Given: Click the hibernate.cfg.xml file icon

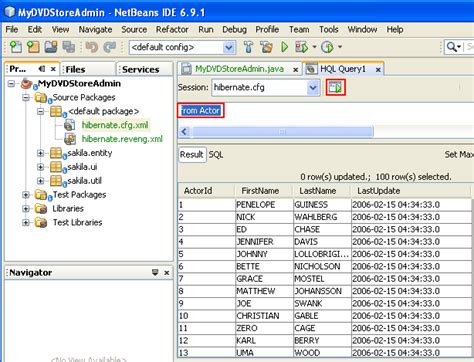Looking at the screenshot, I should [x=70, y=125].
